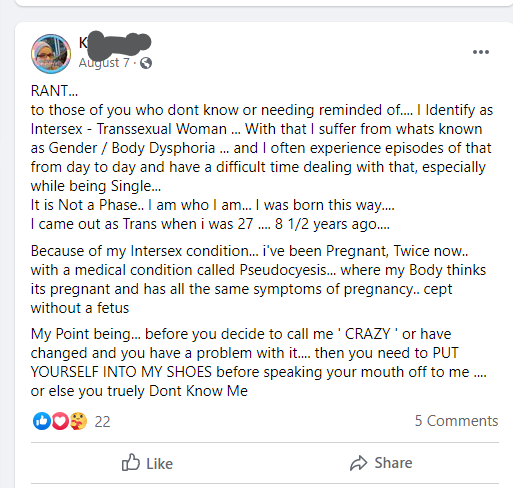Click the word Pseudocyesis in the post
Viewport: 513px width, 488px height.
tap(288, 270)
